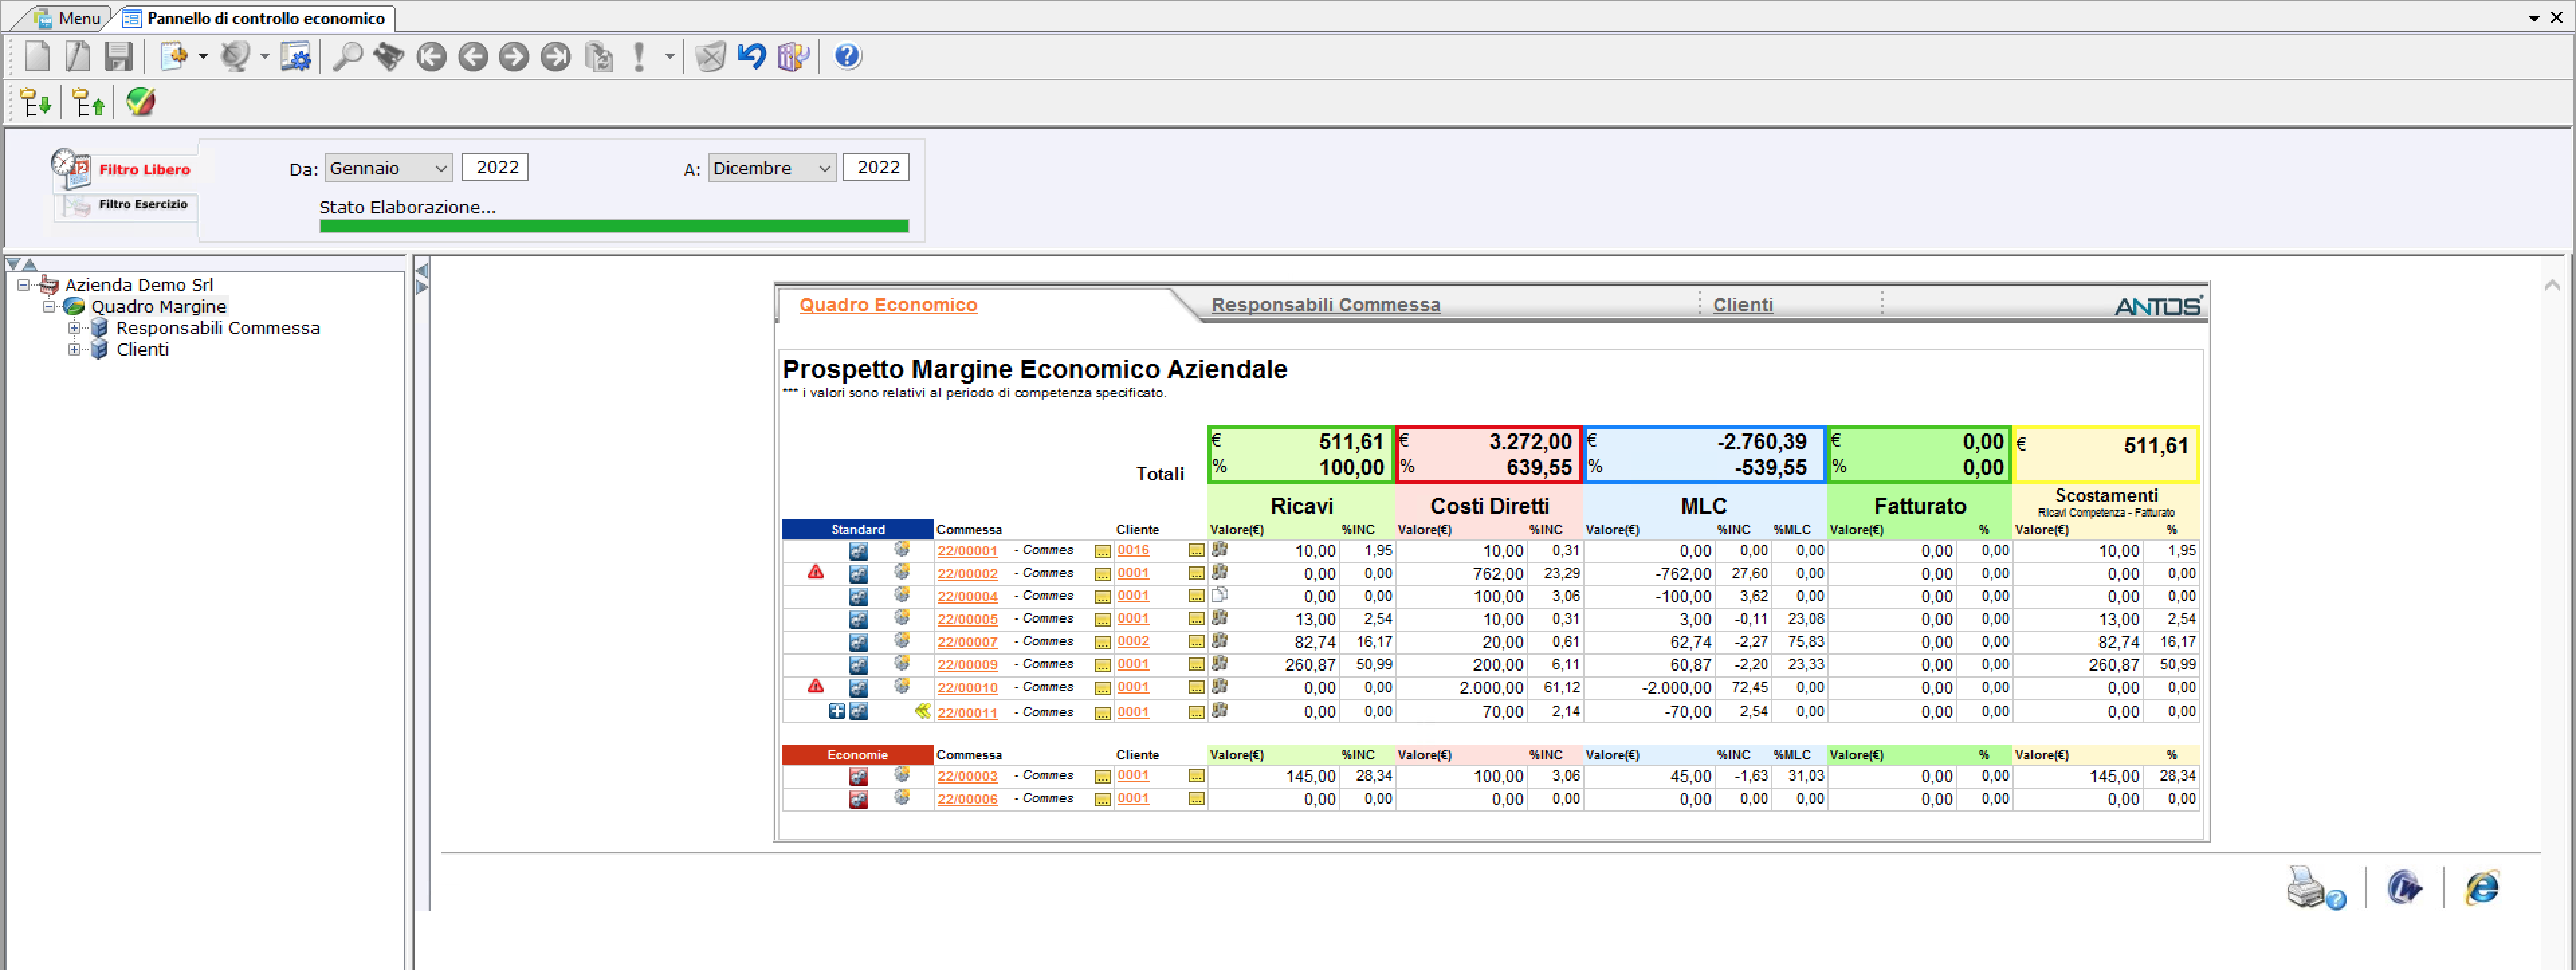Click the A year field 2022
Screen dimensions: 2576x970
[876, 167]
